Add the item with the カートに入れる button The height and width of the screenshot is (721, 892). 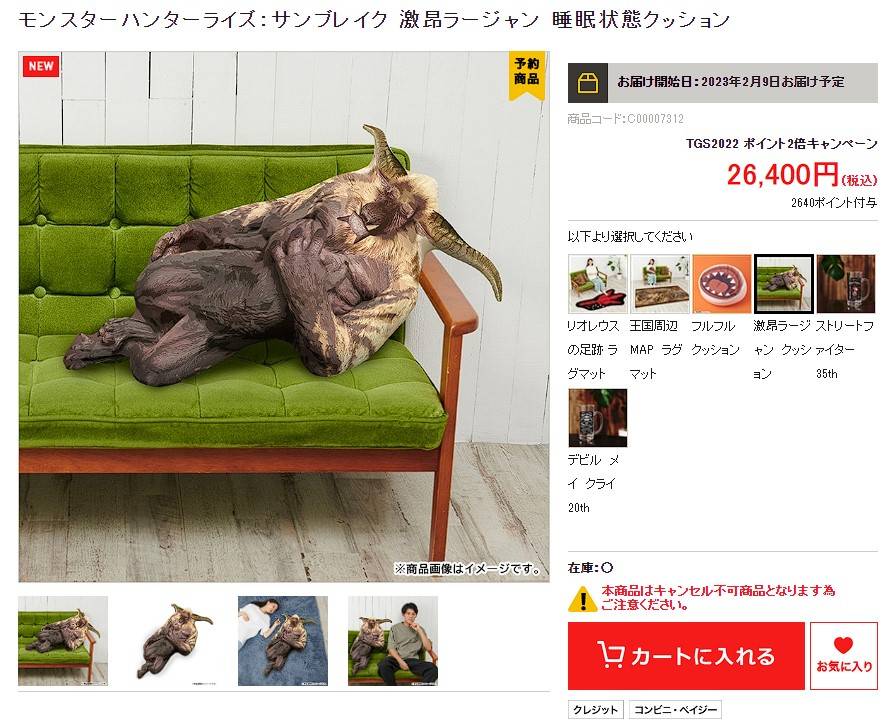tap(686, 656)
